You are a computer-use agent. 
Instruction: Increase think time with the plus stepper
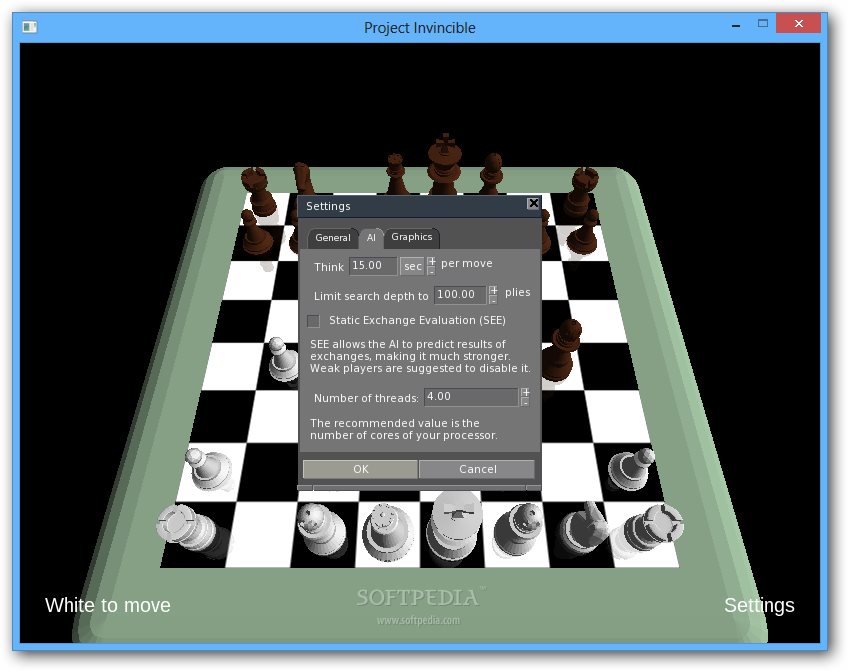click(431, 262)
